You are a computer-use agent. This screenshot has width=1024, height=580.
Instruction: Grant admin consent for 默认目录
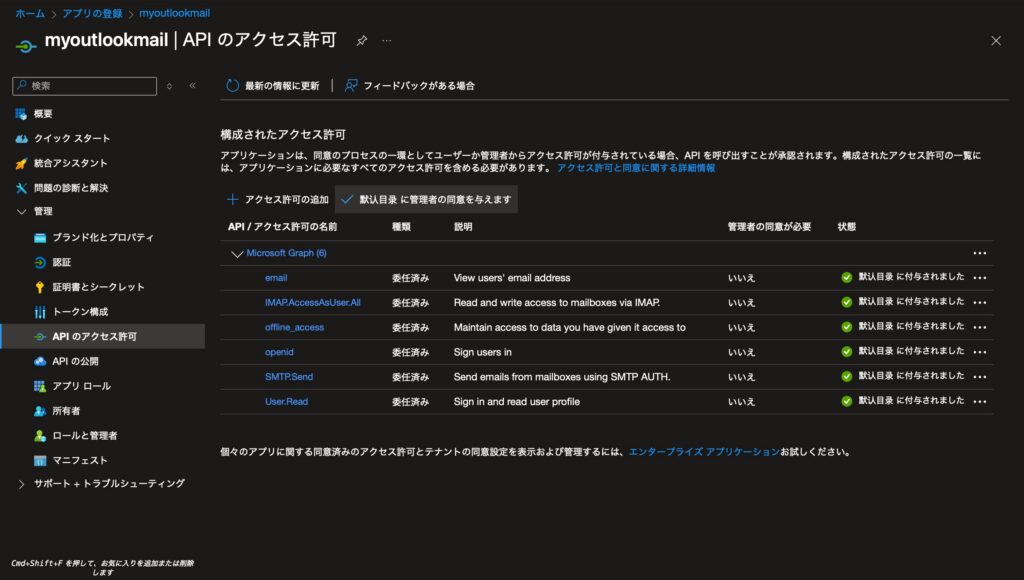426,199
